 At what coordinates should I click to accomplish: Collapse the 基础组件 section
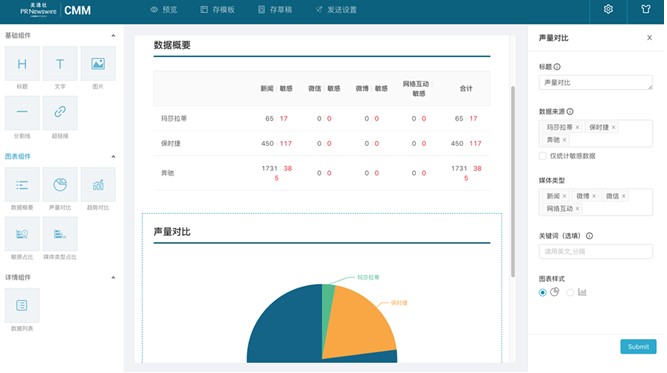(x=113, y=35)
